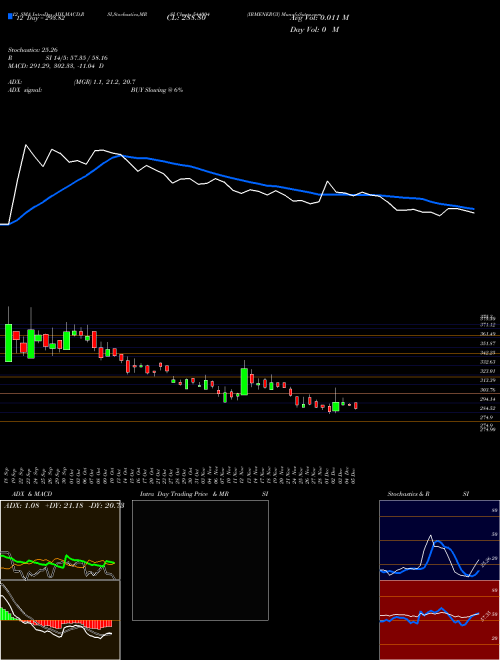The height and width of the screenshot is (660, 500).
Task: Open the empty intraday trading price box
Action: tap(200, 560)
